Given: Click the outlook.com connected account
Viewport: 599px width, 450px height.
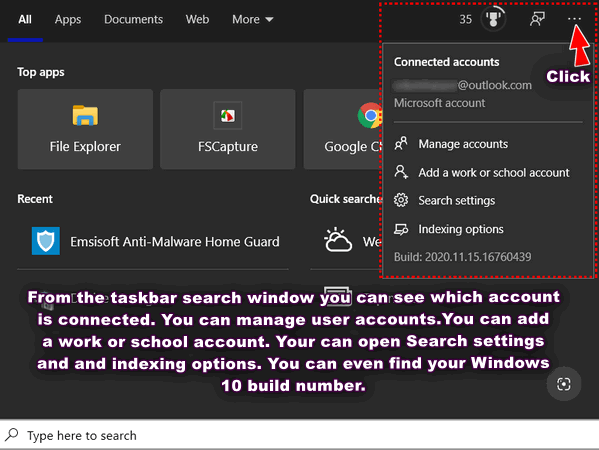Looking at the screenshot, I should tap(463, 85).
